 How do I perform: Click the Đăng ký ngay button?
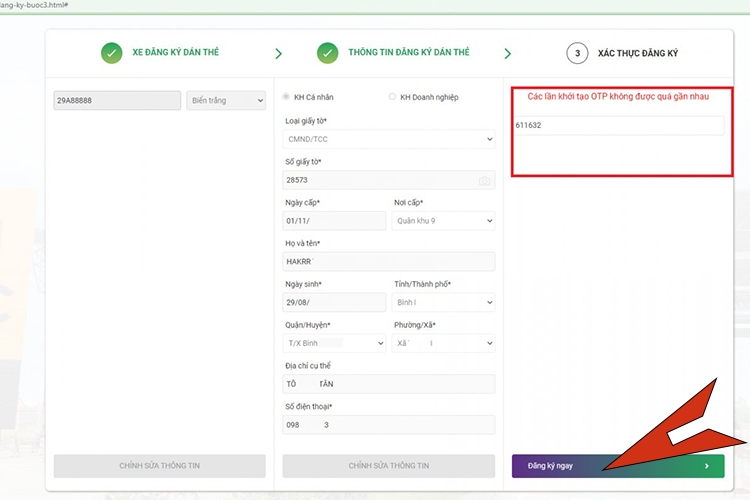(618, 466)
